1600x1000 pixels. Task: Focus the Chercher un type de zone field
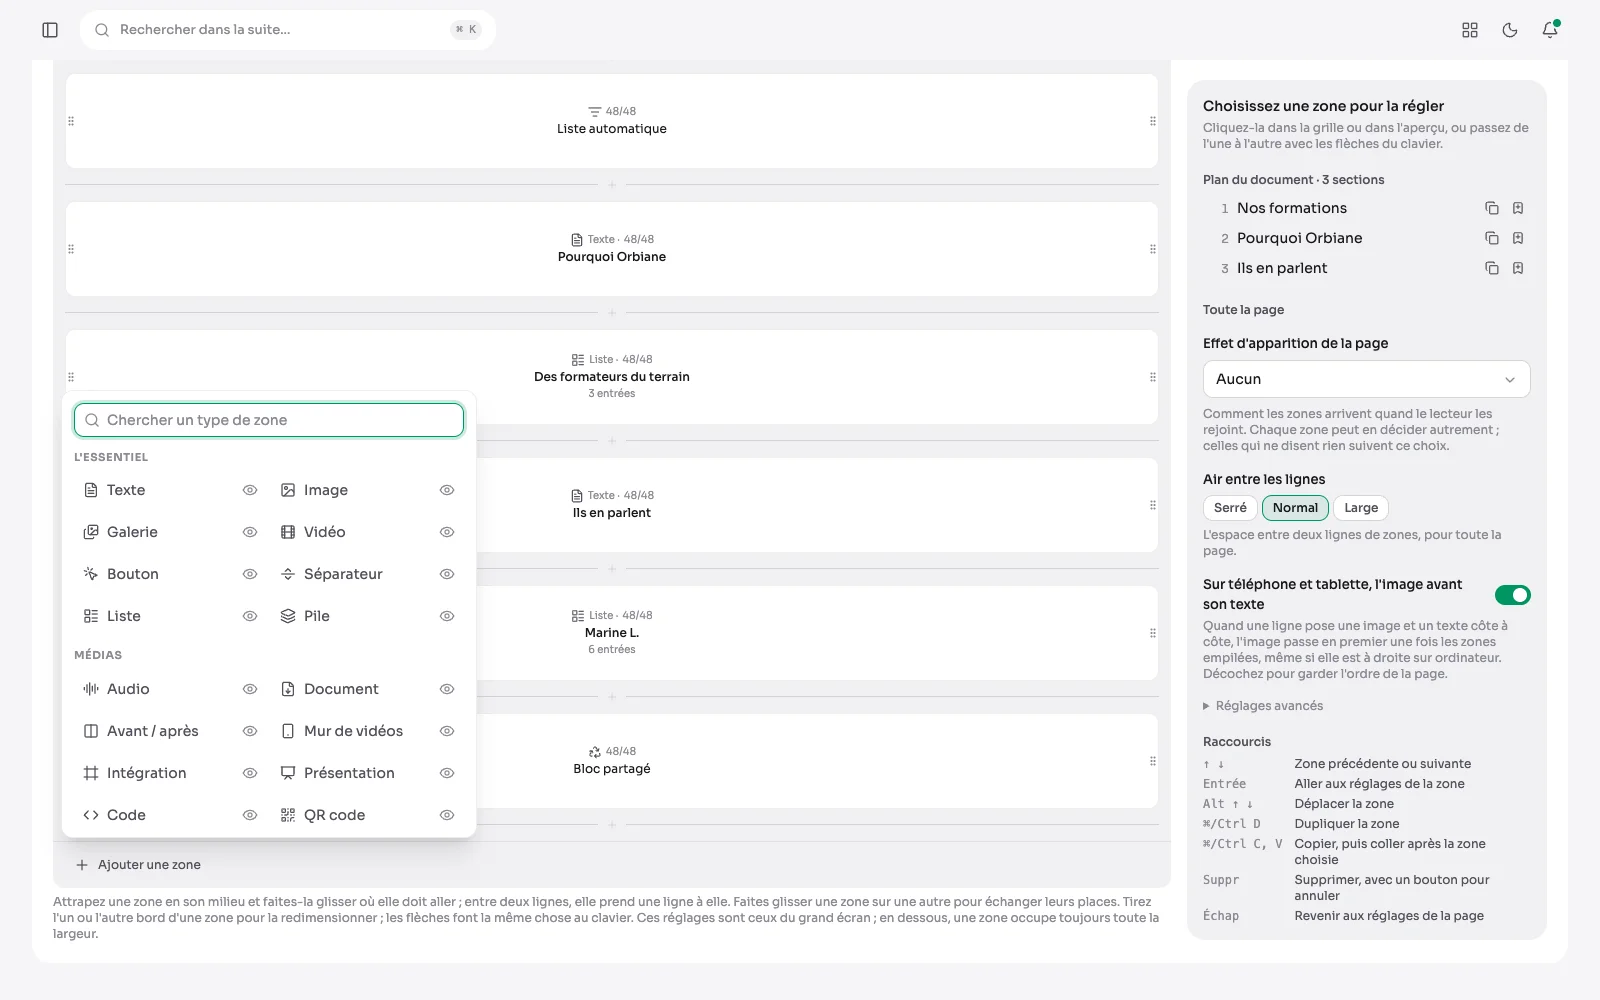click(269, 420)
